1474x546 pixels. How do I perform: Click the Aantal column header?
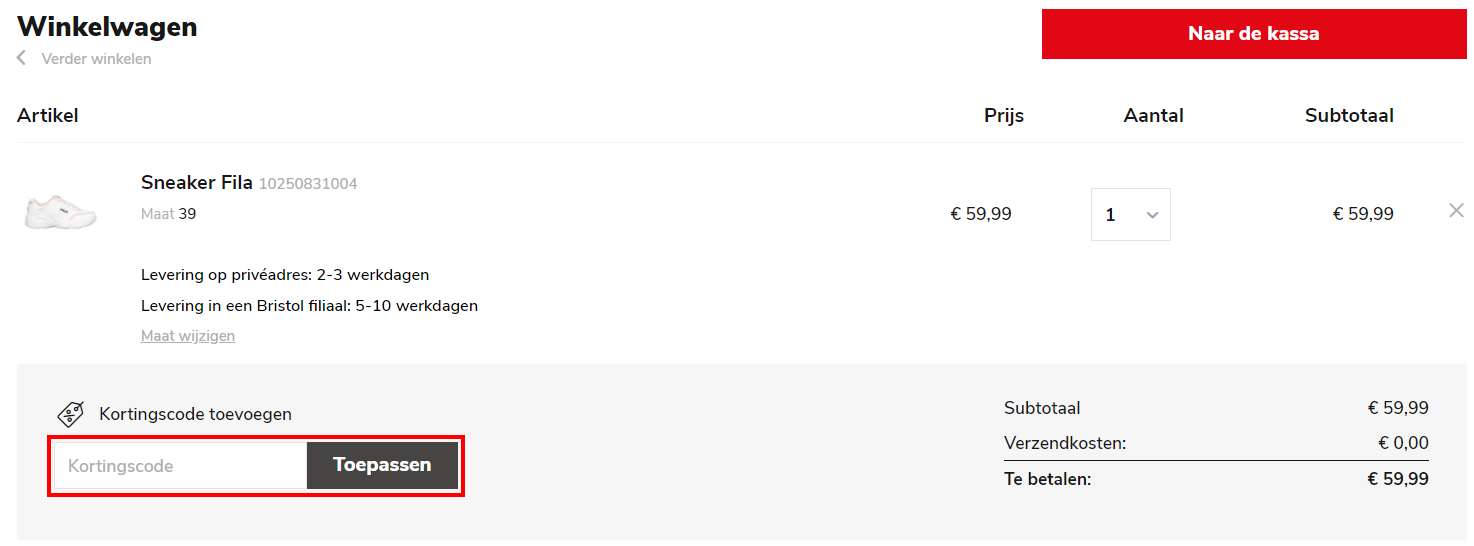pos(1153,116)
